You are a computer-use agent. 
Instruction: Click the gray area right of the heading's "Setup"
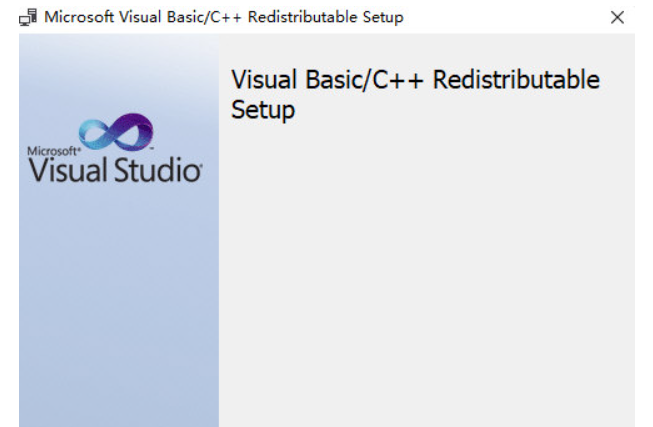[450, 110]
